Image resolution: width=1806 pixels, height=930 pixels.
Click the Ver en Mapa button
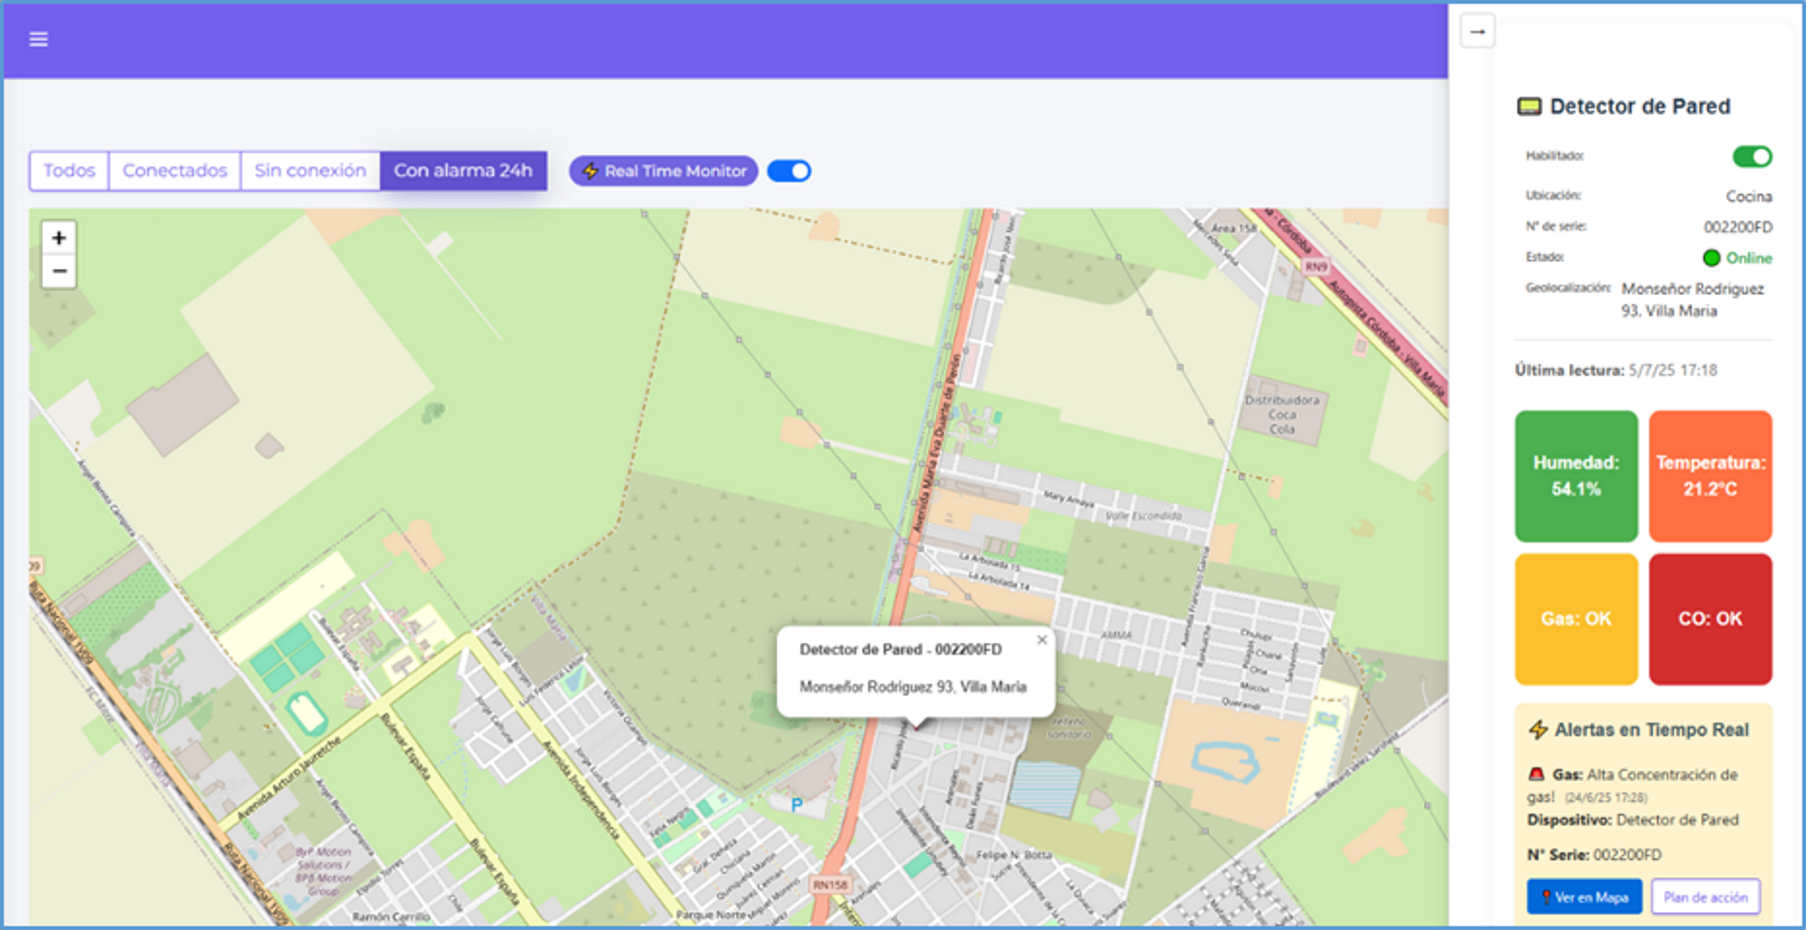[1584, 897]
